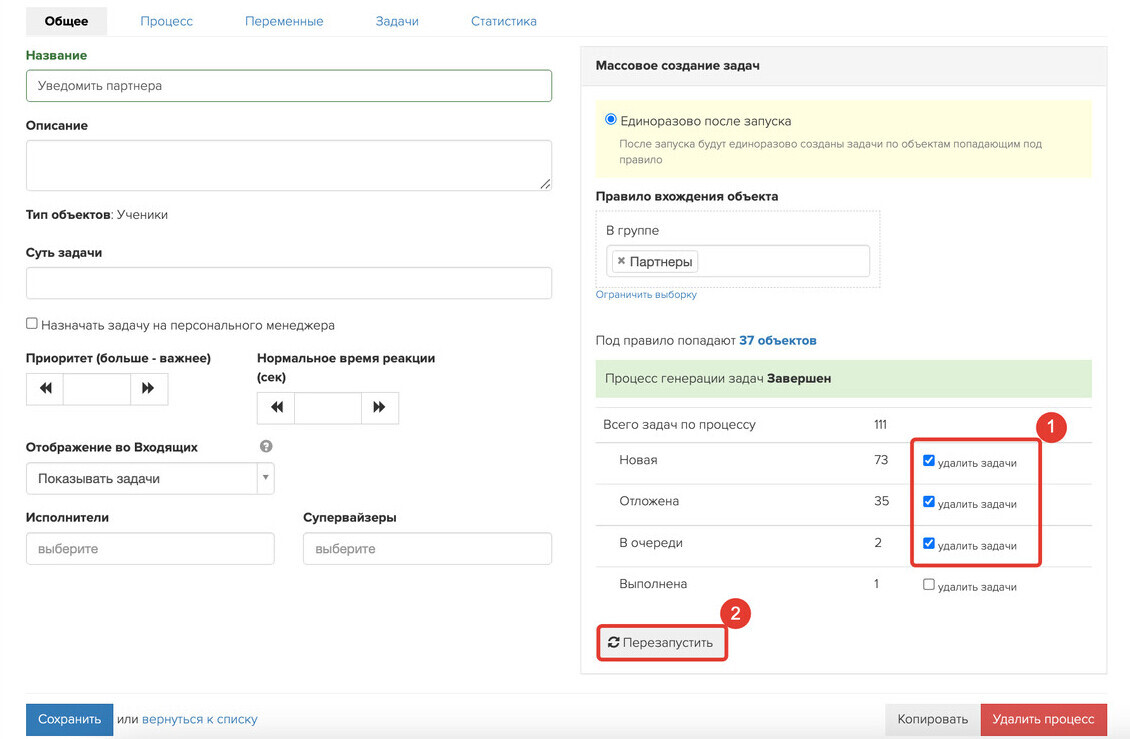Remove the Партнеры tag with its x
Image resolution: width=1130 pixels, height=739 pixels.
point(621,261)
